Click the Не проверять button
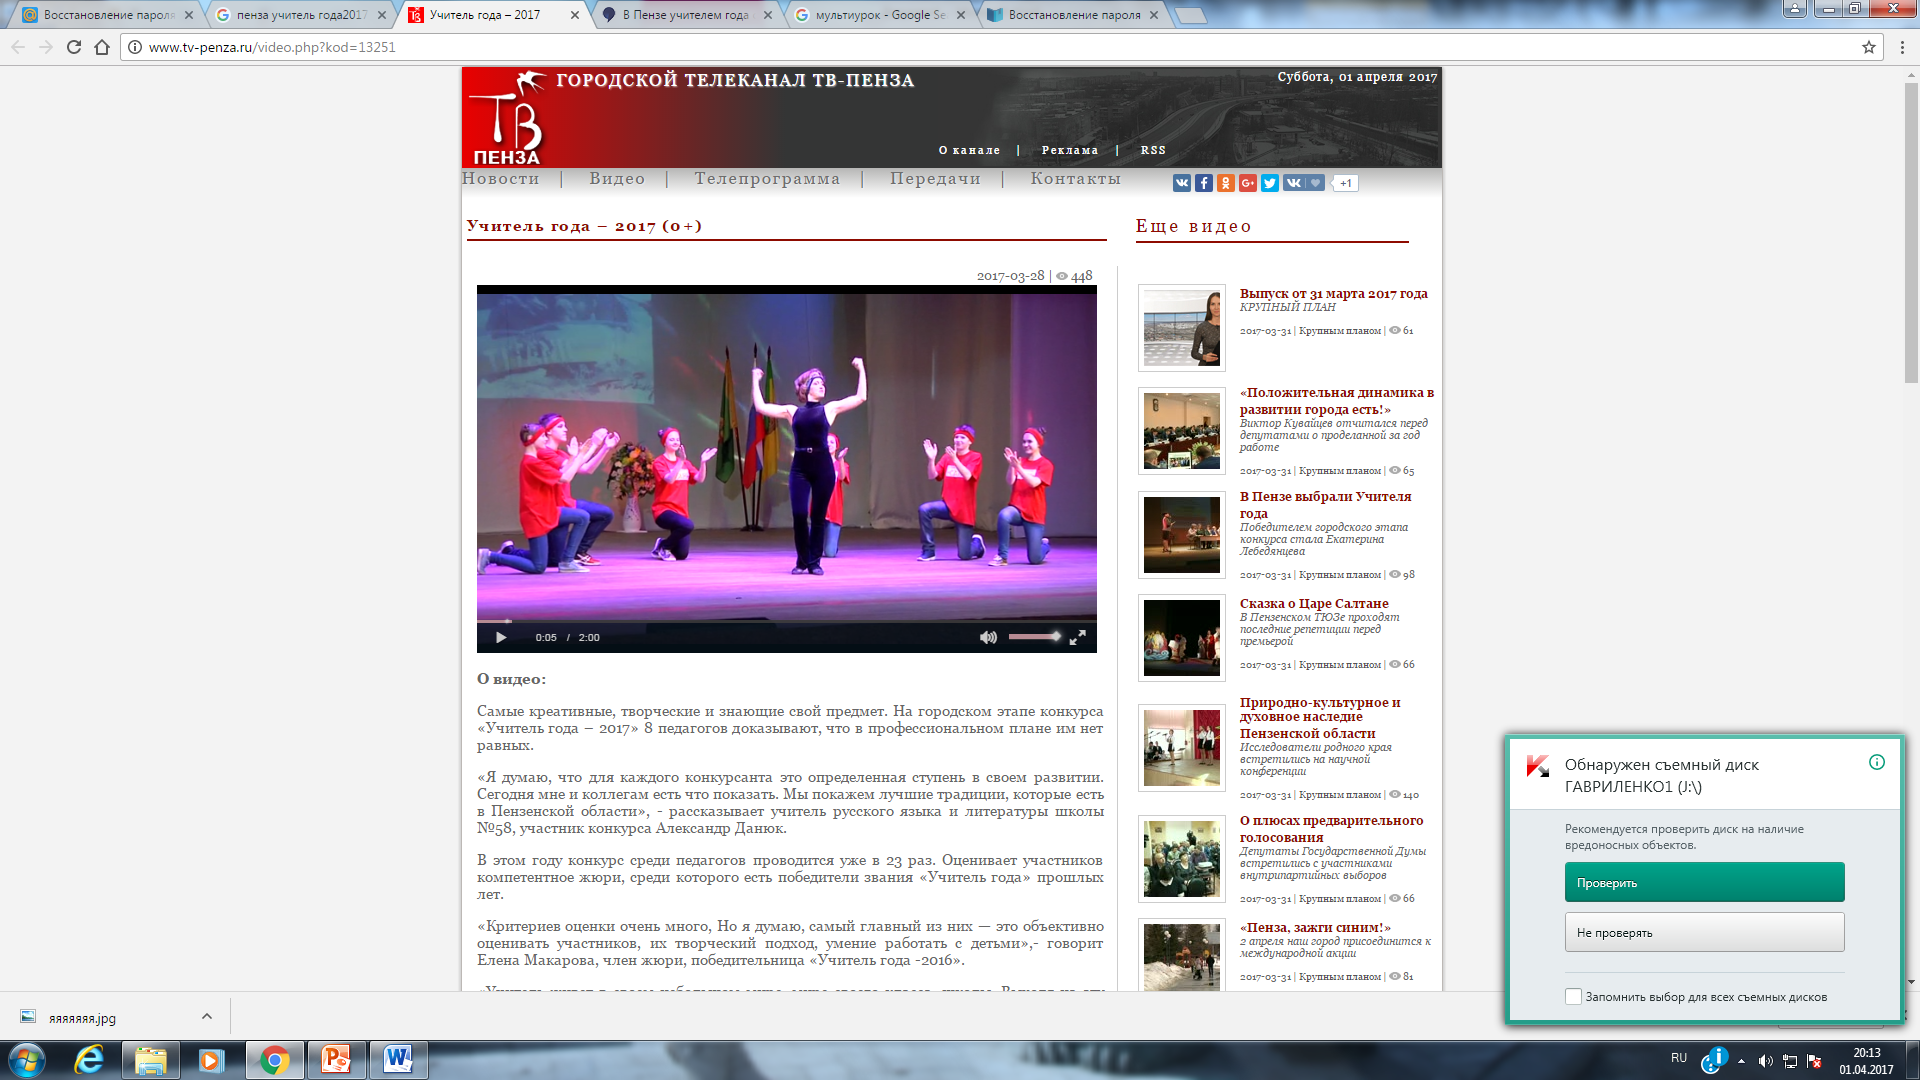This screenshot has width=1920, height=1080. (1704, 932)
